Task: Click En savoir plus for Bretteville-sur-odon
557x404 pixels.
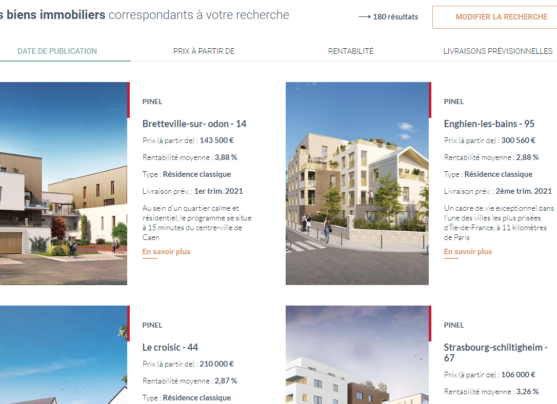Action: tap(166, 252)
